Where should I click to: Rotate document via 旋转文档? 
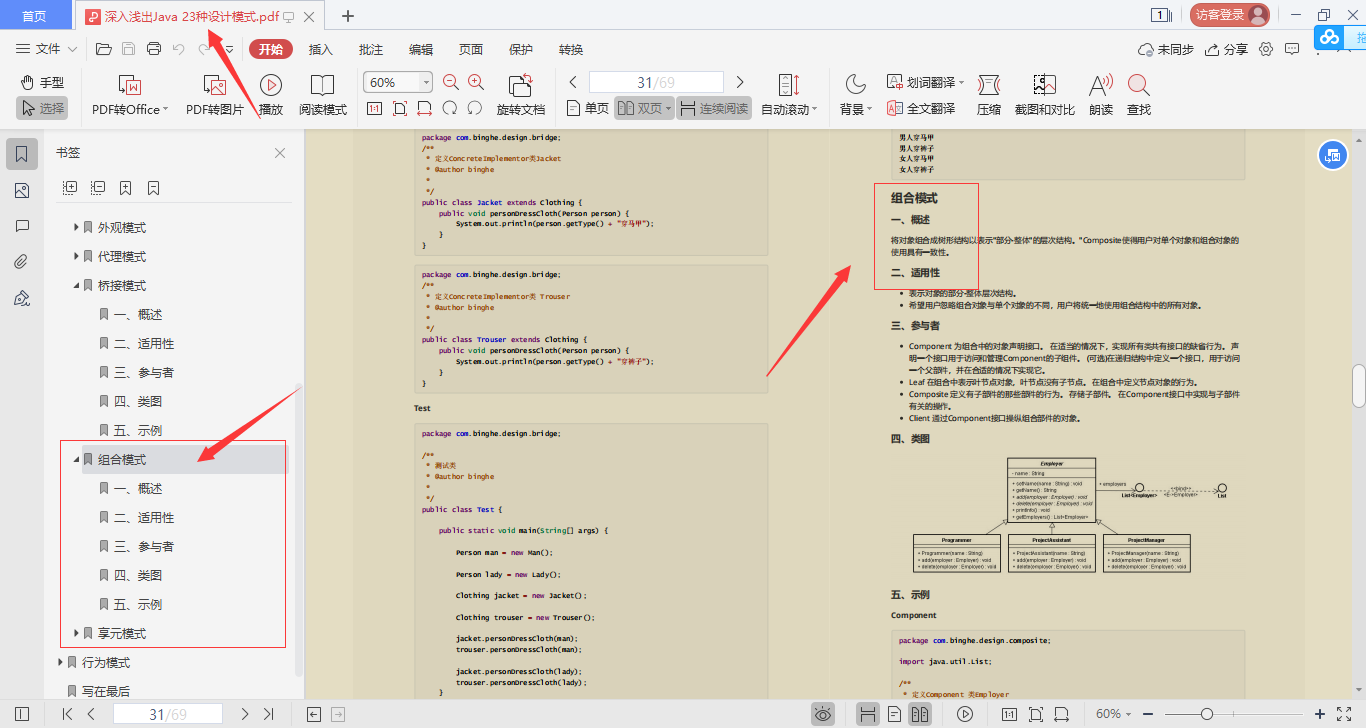pos(521,96)
